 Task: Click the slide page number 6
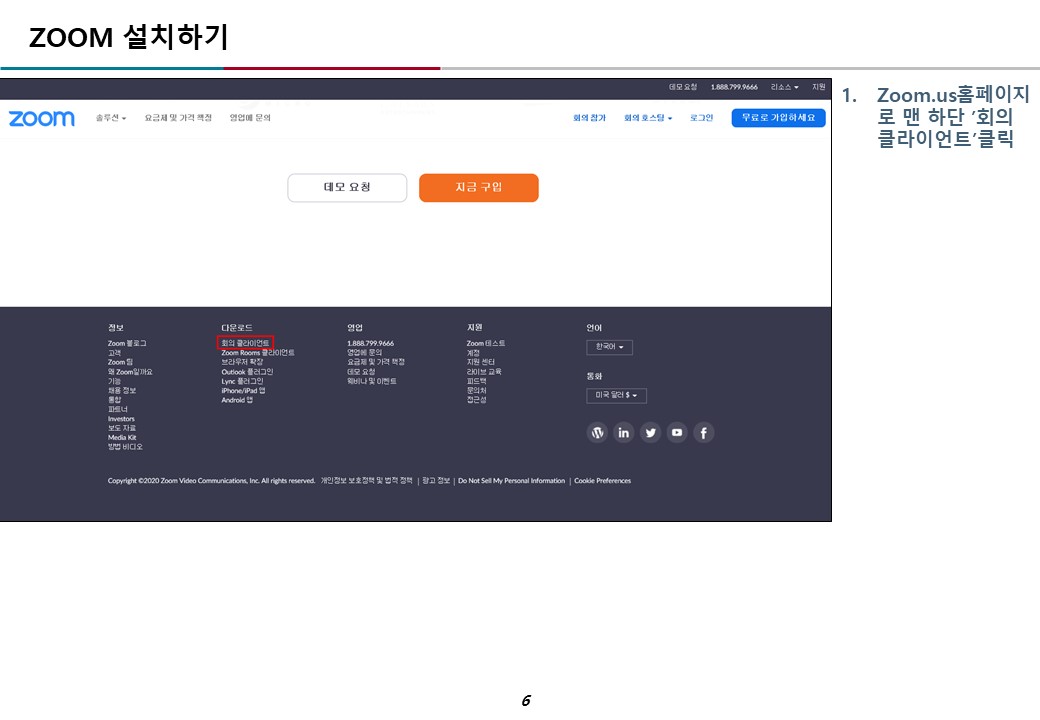pos(526,701)
